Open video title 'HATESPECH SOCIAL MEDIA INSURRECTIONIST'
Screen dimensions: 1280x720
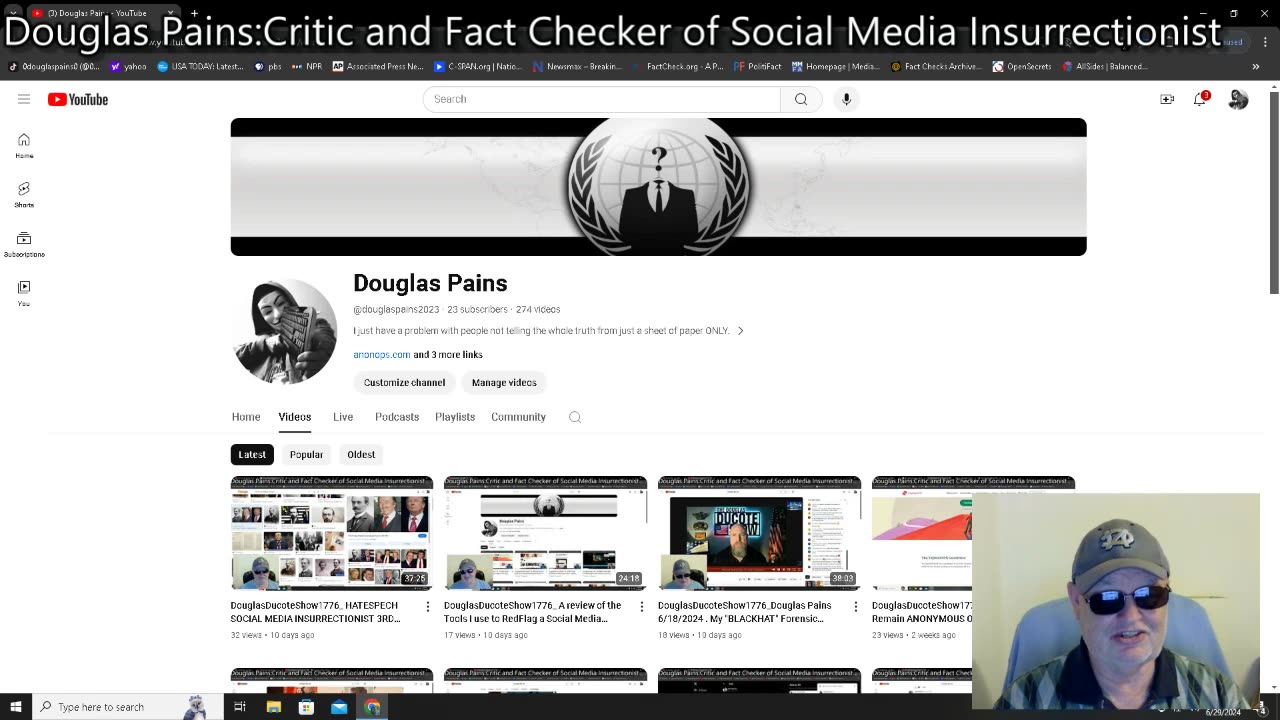(316, 612)
